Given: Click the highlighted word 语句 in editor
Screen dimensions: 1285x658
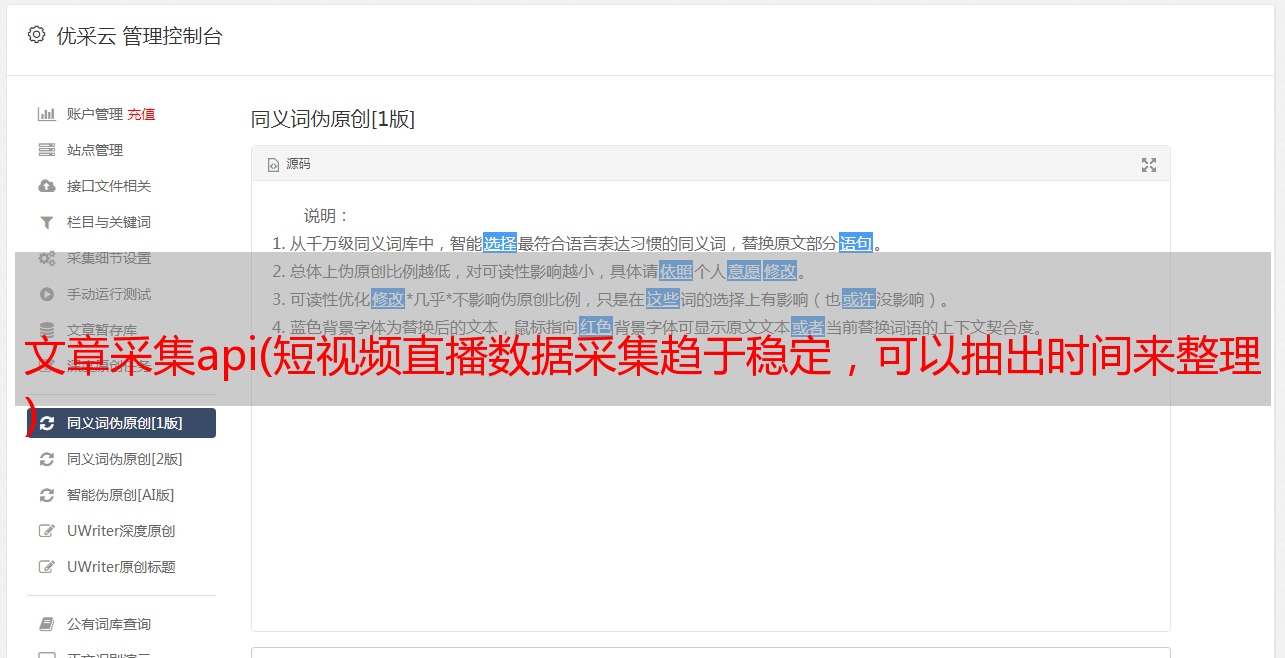Looking at the screenshot, I should [856, 243].
